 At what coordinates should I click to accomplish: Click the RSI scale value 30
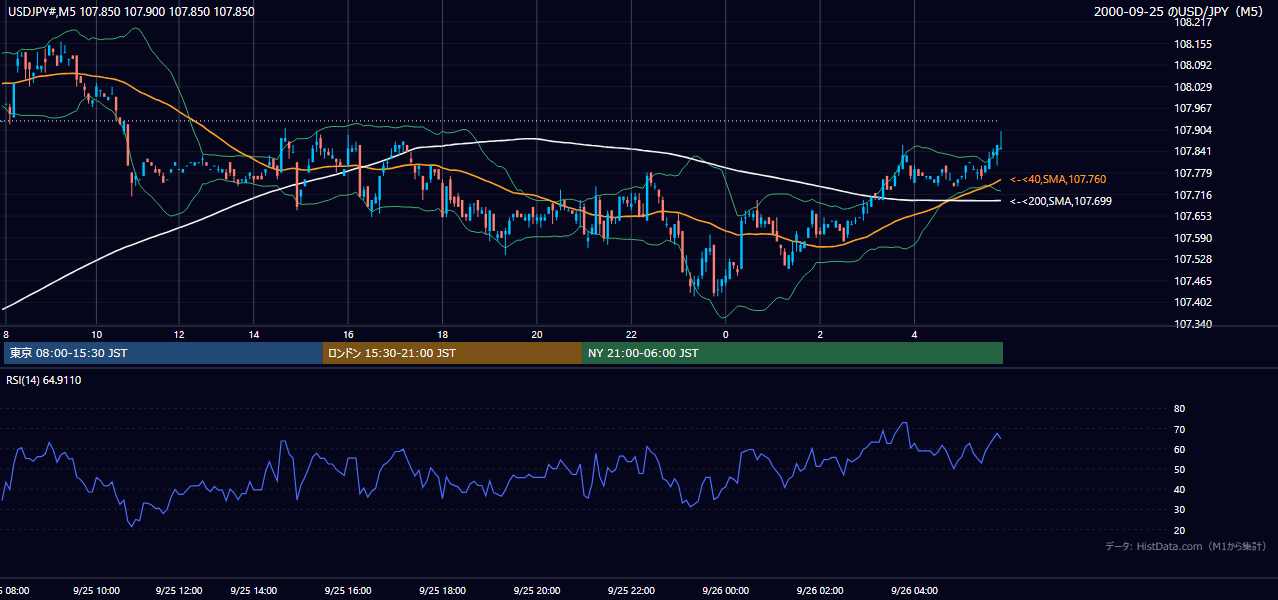point(1179,510)
